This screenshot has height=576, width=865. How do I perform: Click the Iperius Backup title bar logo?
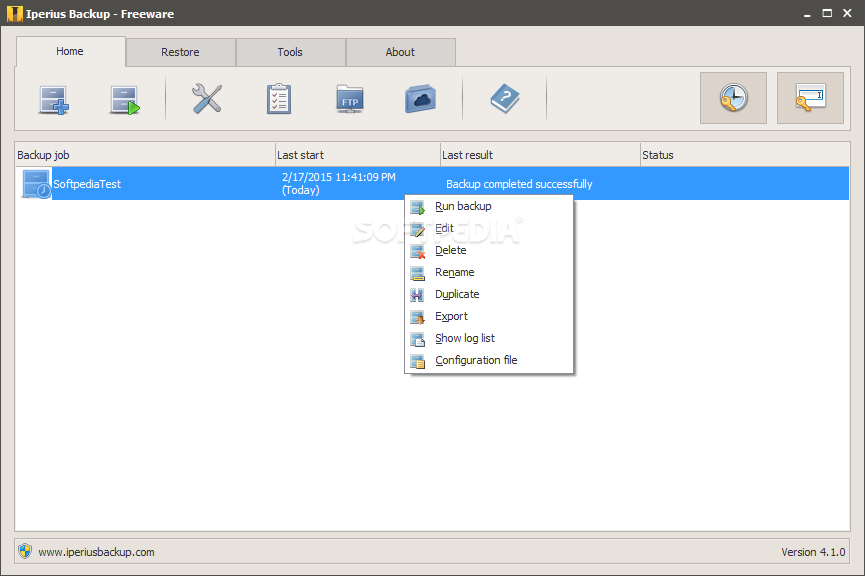(15, 14)
